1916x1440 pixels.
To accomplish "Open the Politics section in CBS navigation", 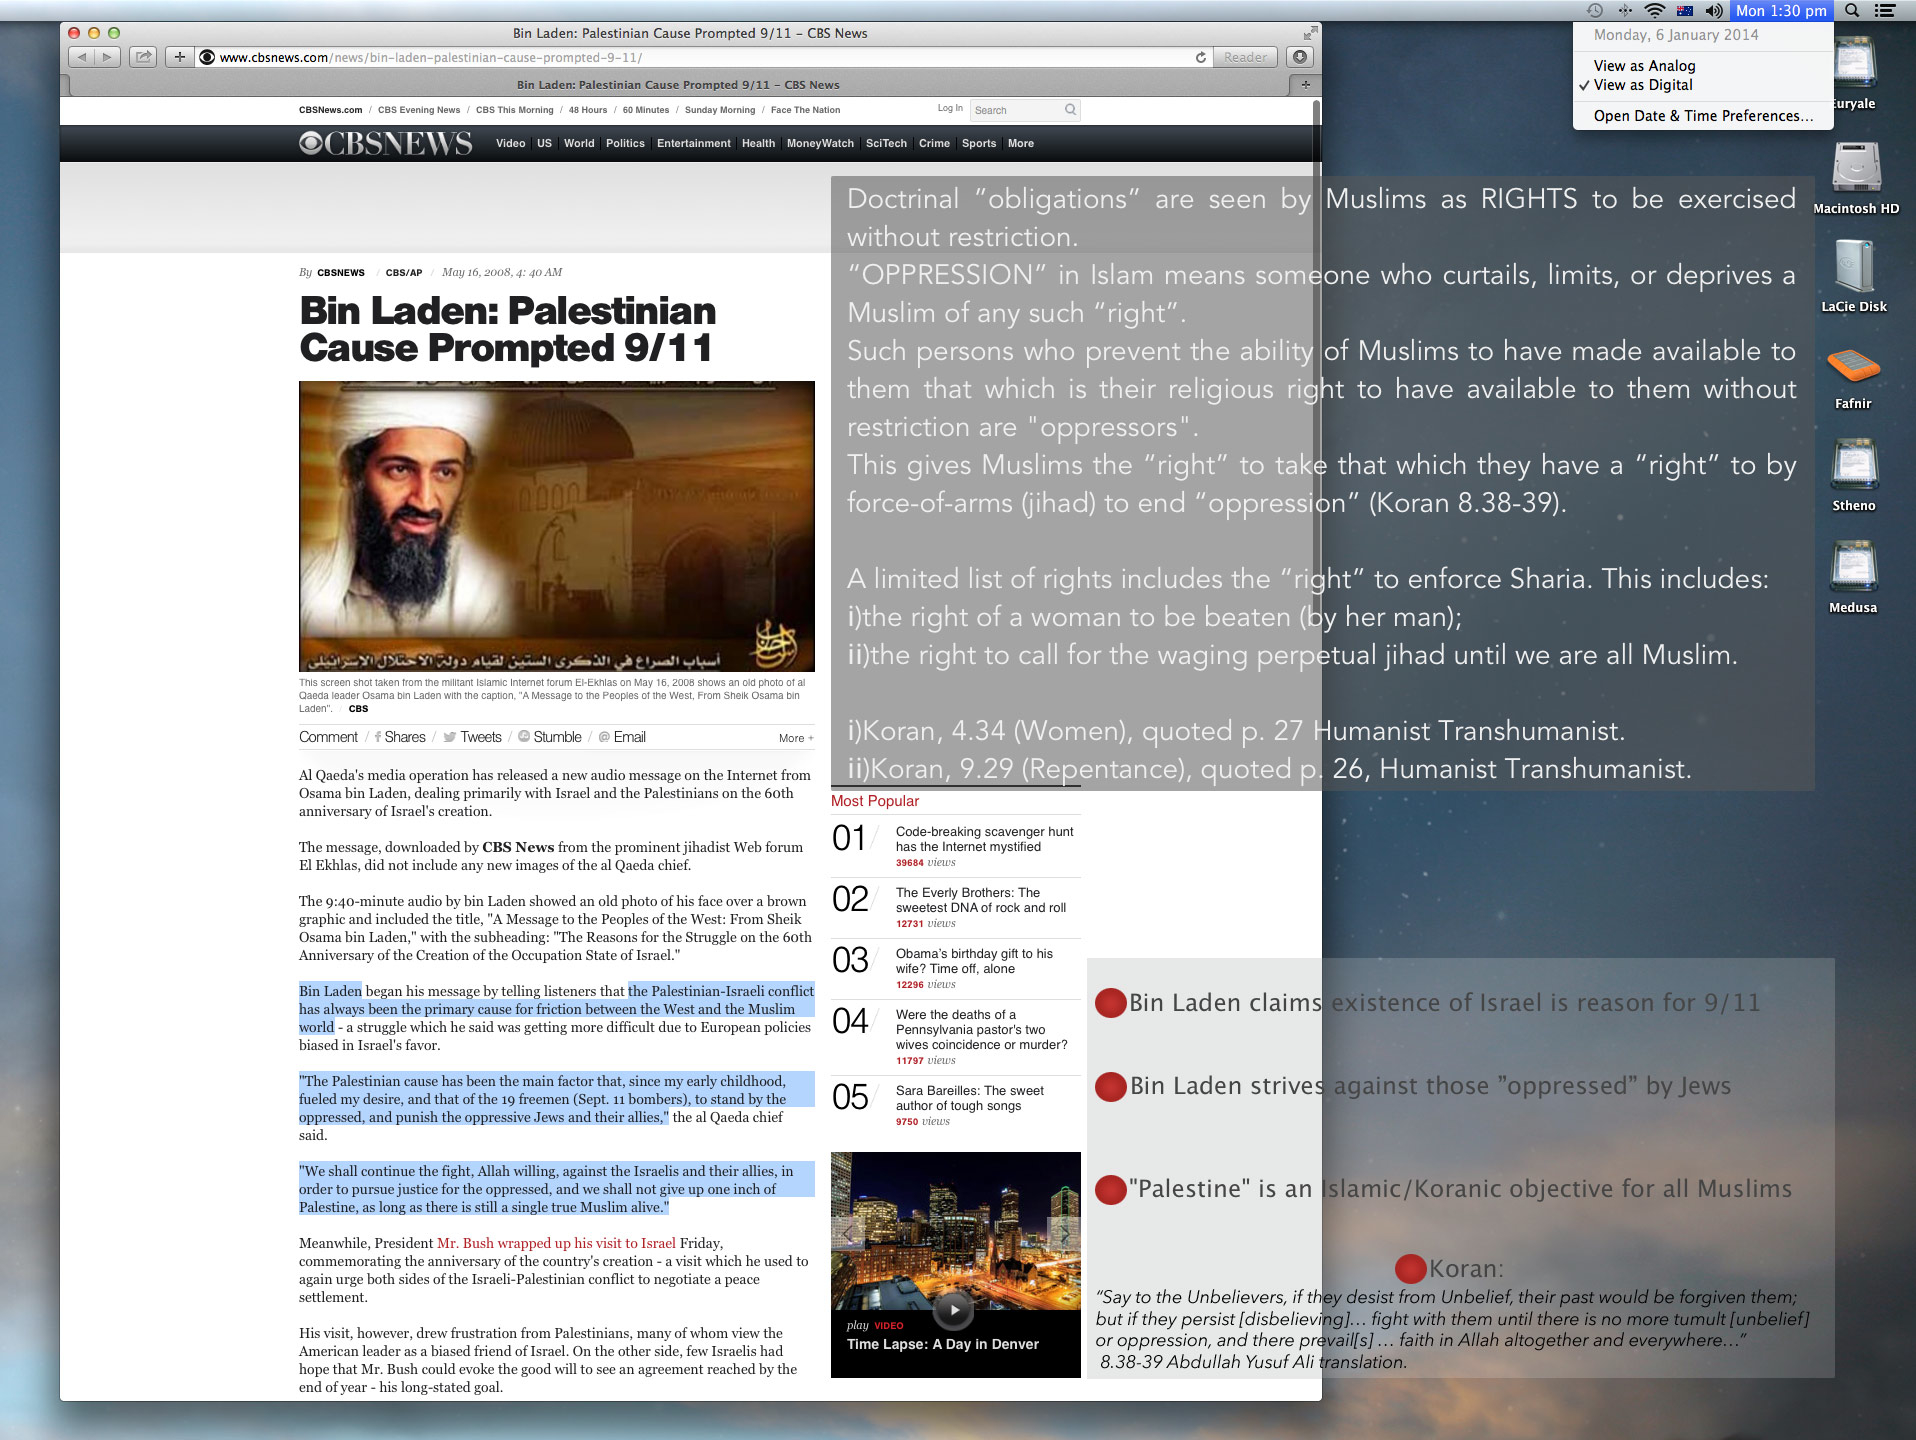I will pos(625,144).
